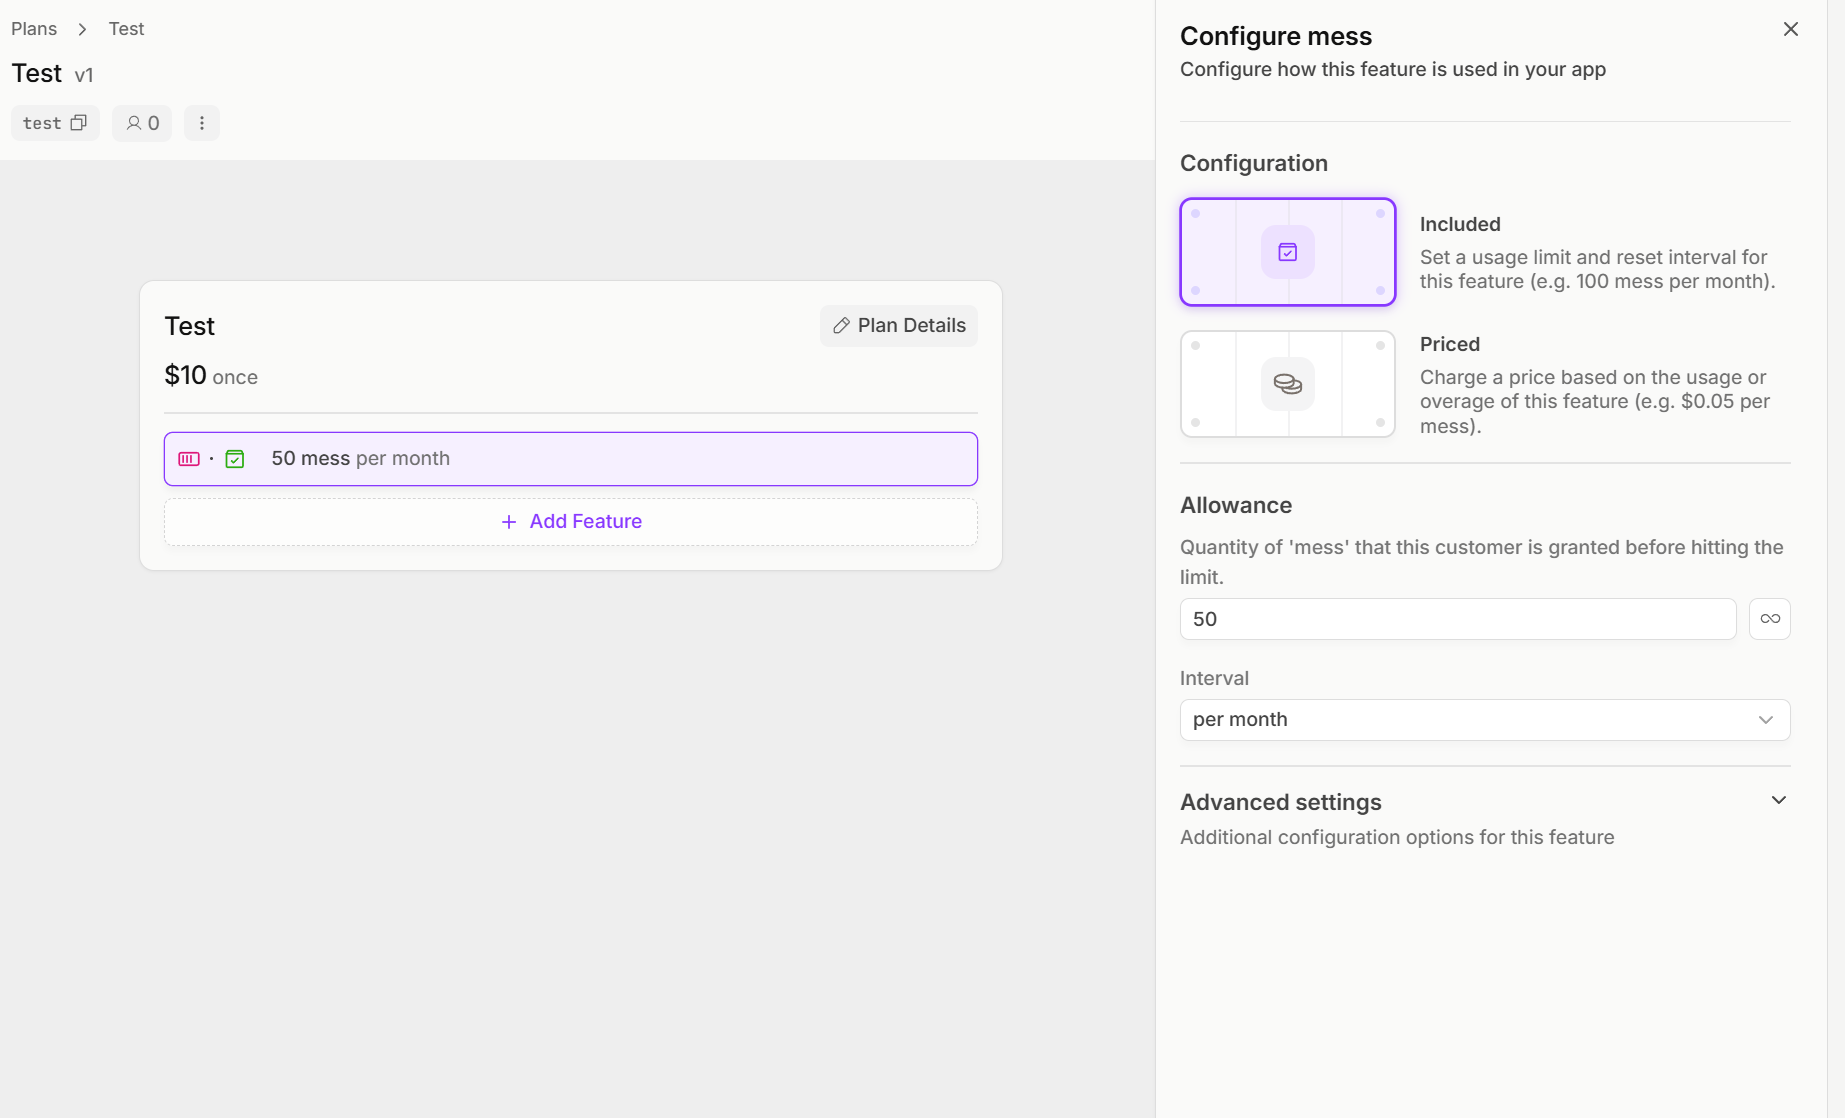The width and height of the screenshot is (1845, 1118).
Task: Click the plus icon beside Add Feature
Action: point(509,522)
